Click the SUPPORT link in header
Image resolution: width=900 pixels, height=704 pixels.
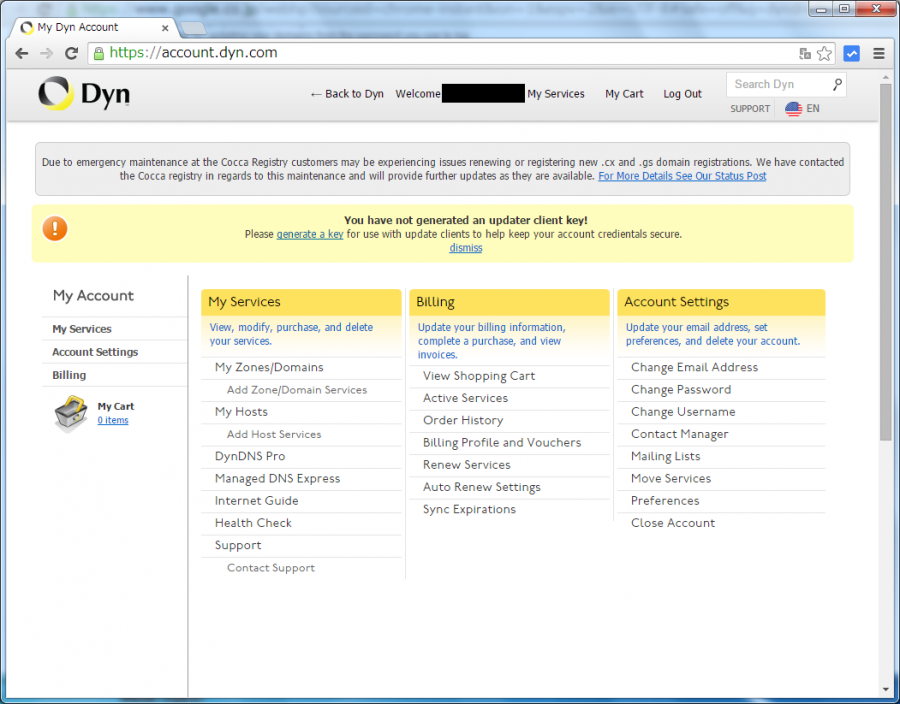click(x=750, y=108)
